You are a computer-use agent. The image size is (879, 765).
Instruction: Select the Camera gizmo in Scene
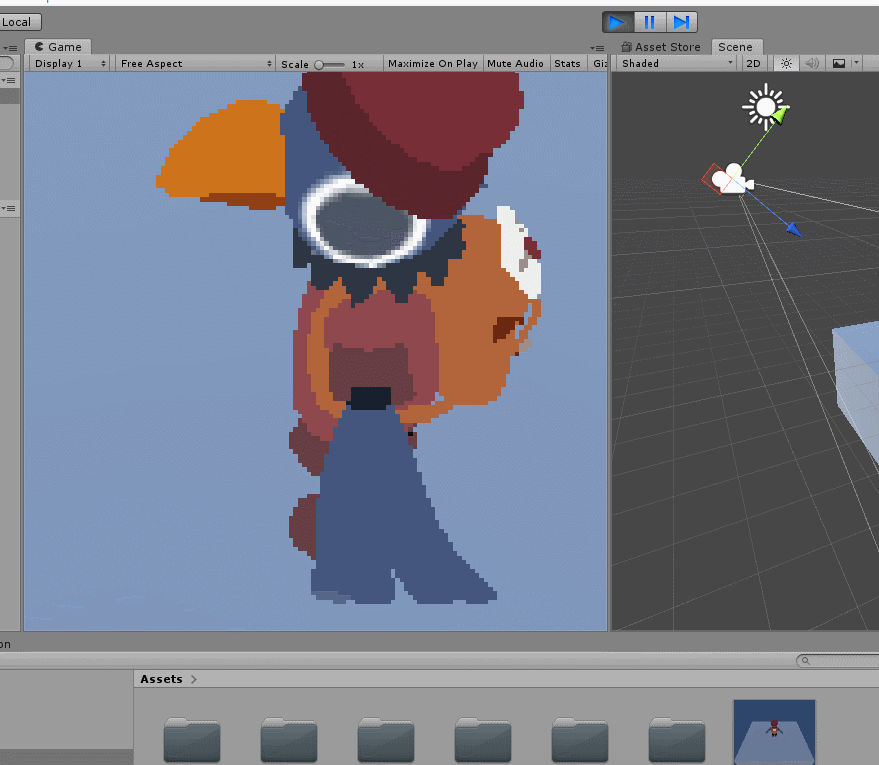[x=730, y=179]
